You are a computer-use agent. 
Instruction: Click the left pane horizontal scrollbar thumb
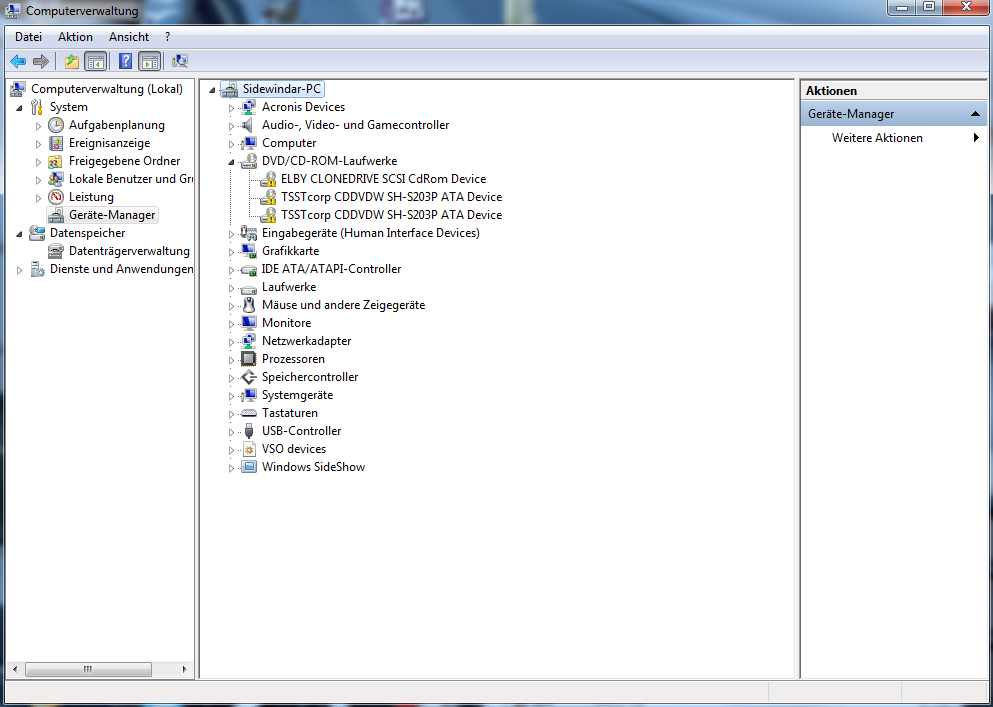tap(88, 669)
